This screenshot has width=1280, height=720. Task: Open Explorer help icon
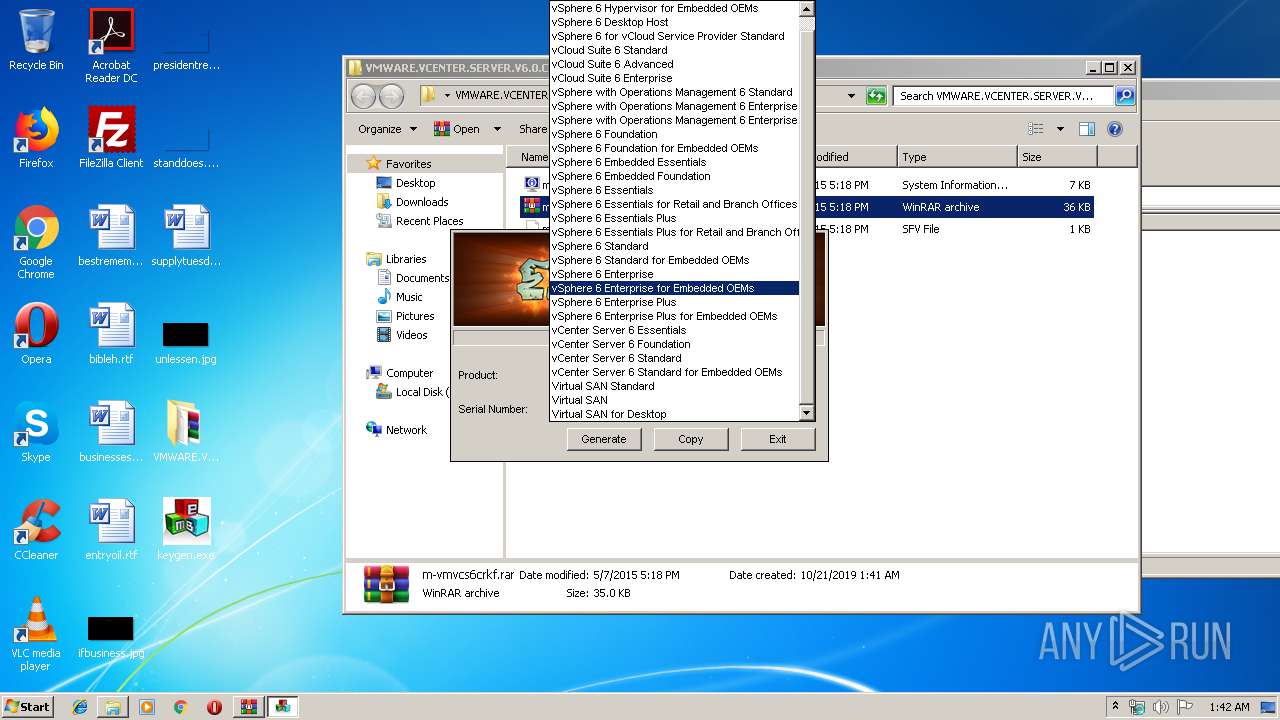click(x=1115, y=129)
